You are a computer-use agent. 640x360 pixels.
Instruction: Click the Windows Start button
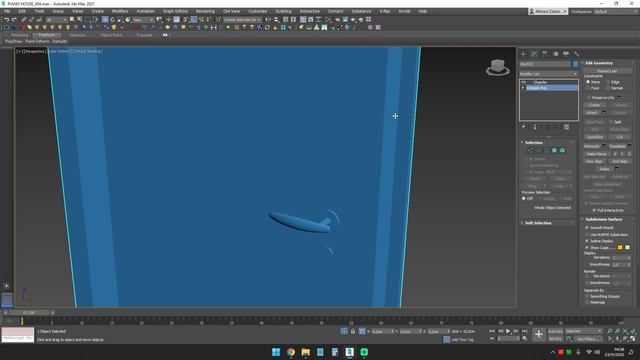[x=276, y=352]
